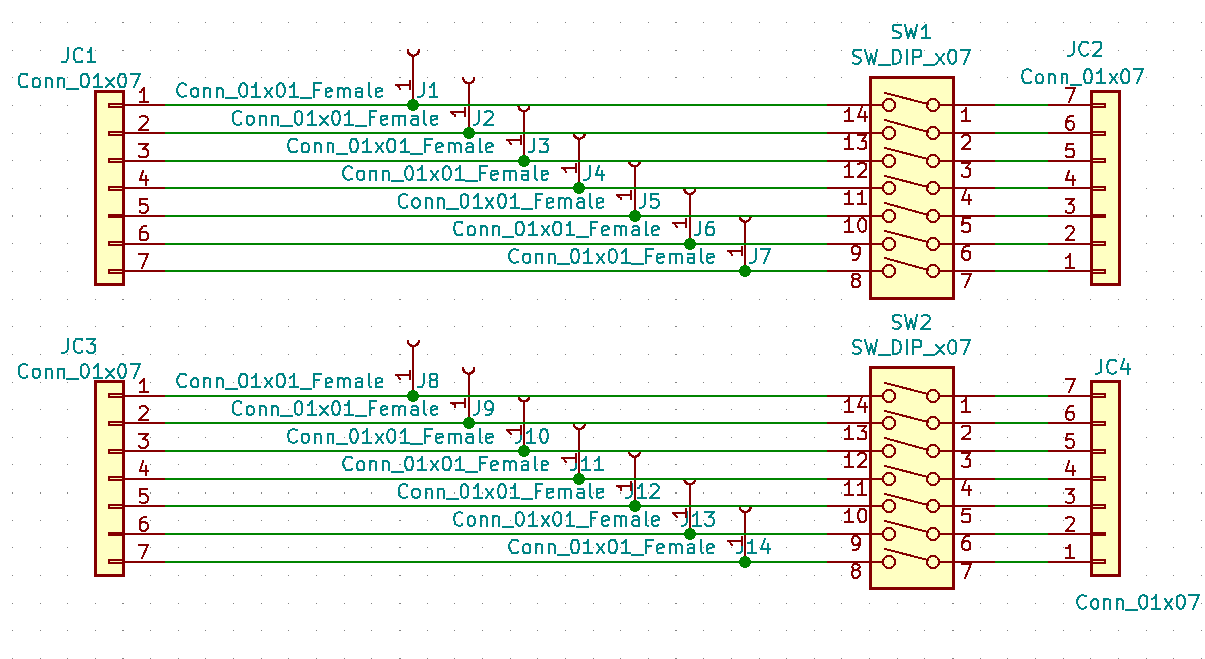Viewport: 1205px width, 659px height.
Task: Click pin number 8 of SW2
Action: tap(856, 573)
